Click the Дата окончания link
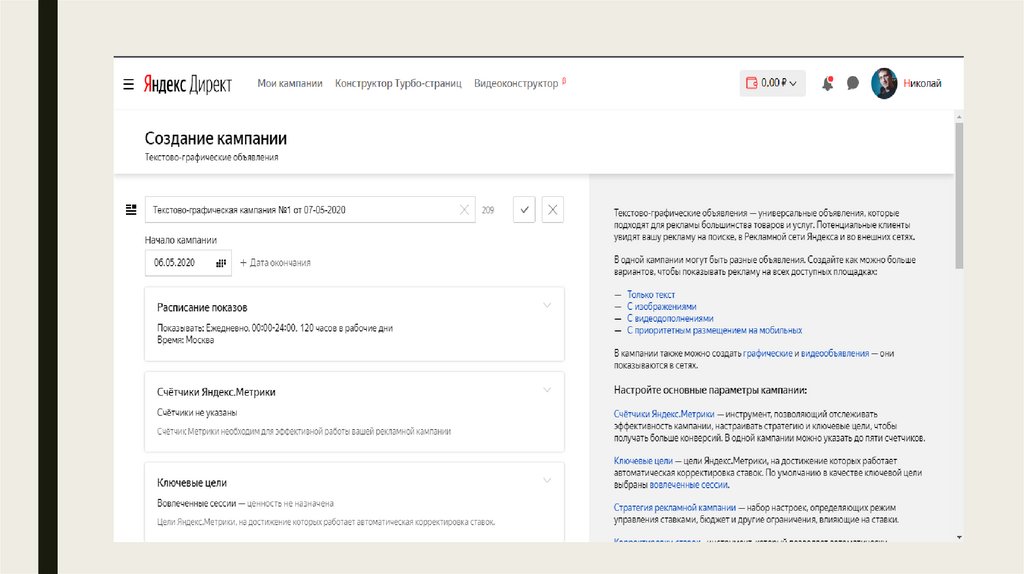 [275, 263]
